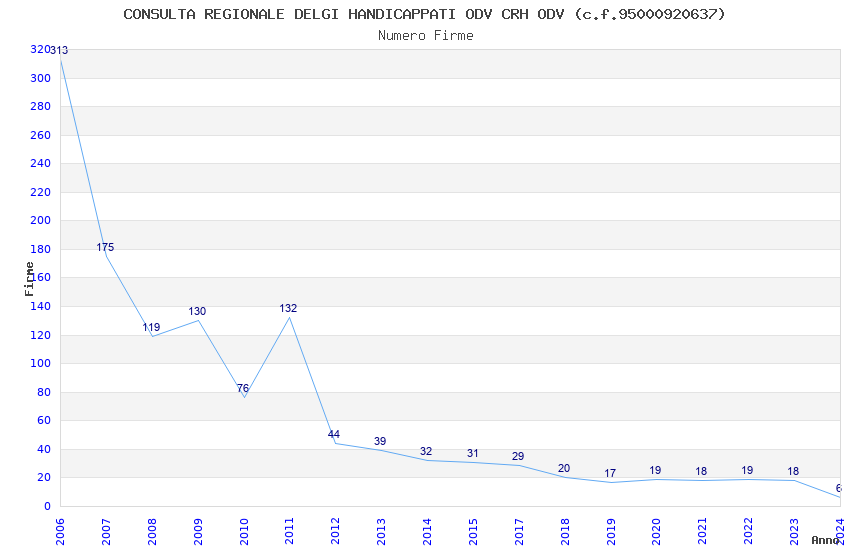Click the y-axis value 0
The width and height of the screenshot is (850, 550).
[x=48, y=506]
